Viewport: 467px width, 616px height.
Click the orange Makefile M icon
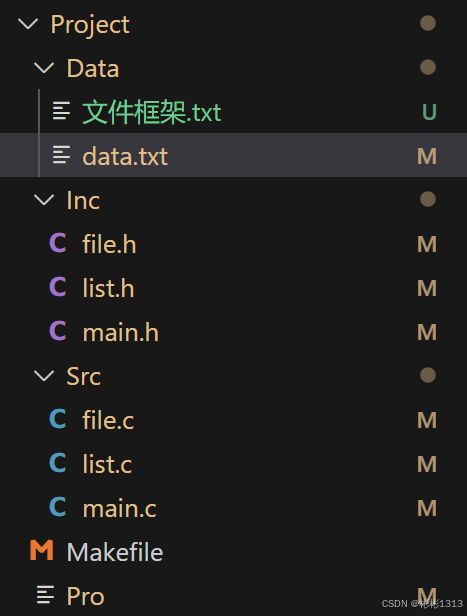click(x=42, y=550)
